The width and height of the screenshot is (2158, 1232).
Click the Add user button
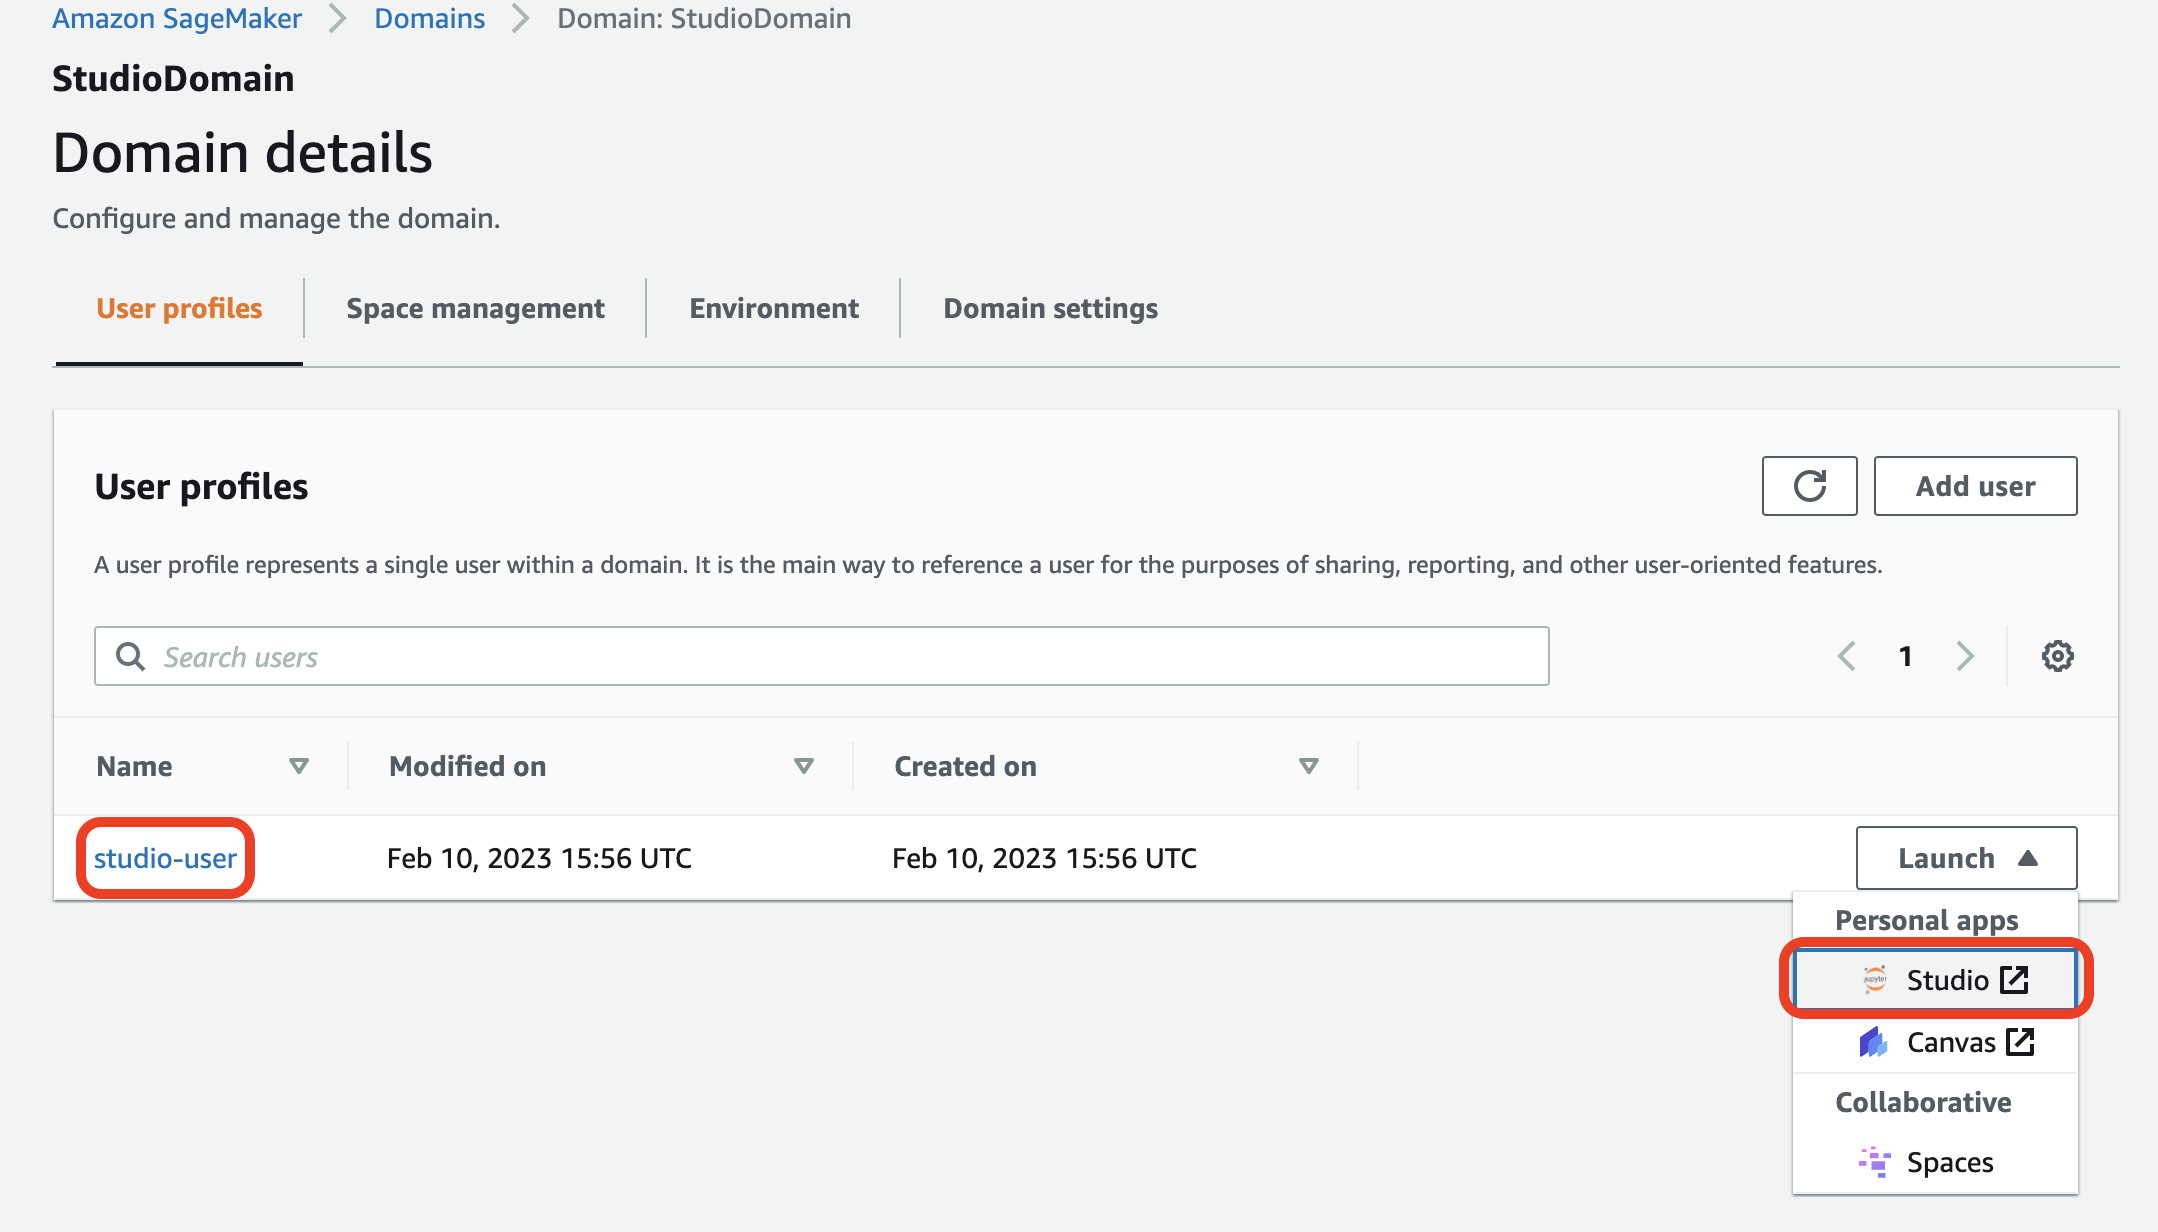1975,486
